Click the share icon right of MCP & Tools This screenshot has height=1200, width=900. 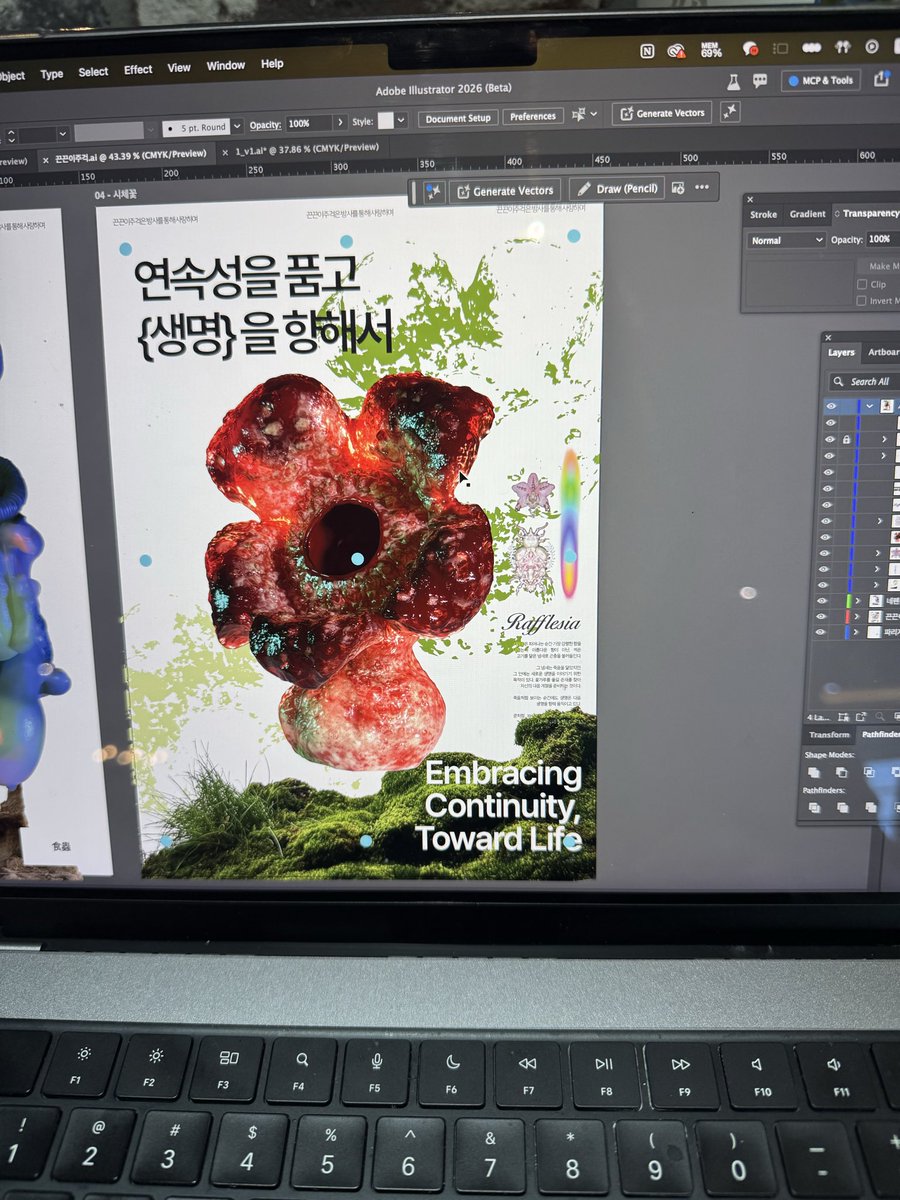click(880, 79)
